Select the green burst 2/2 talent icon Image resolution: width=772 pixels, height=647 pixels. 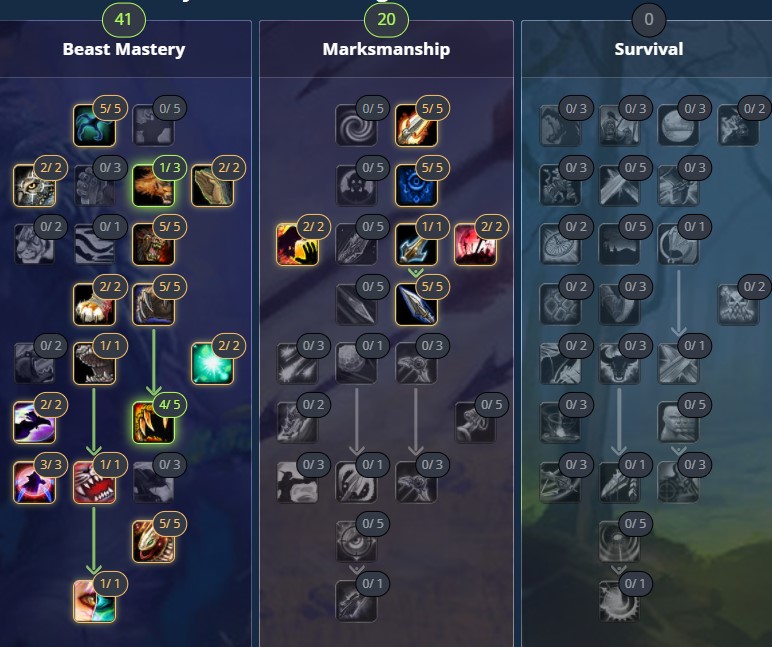tap(212, 363)
